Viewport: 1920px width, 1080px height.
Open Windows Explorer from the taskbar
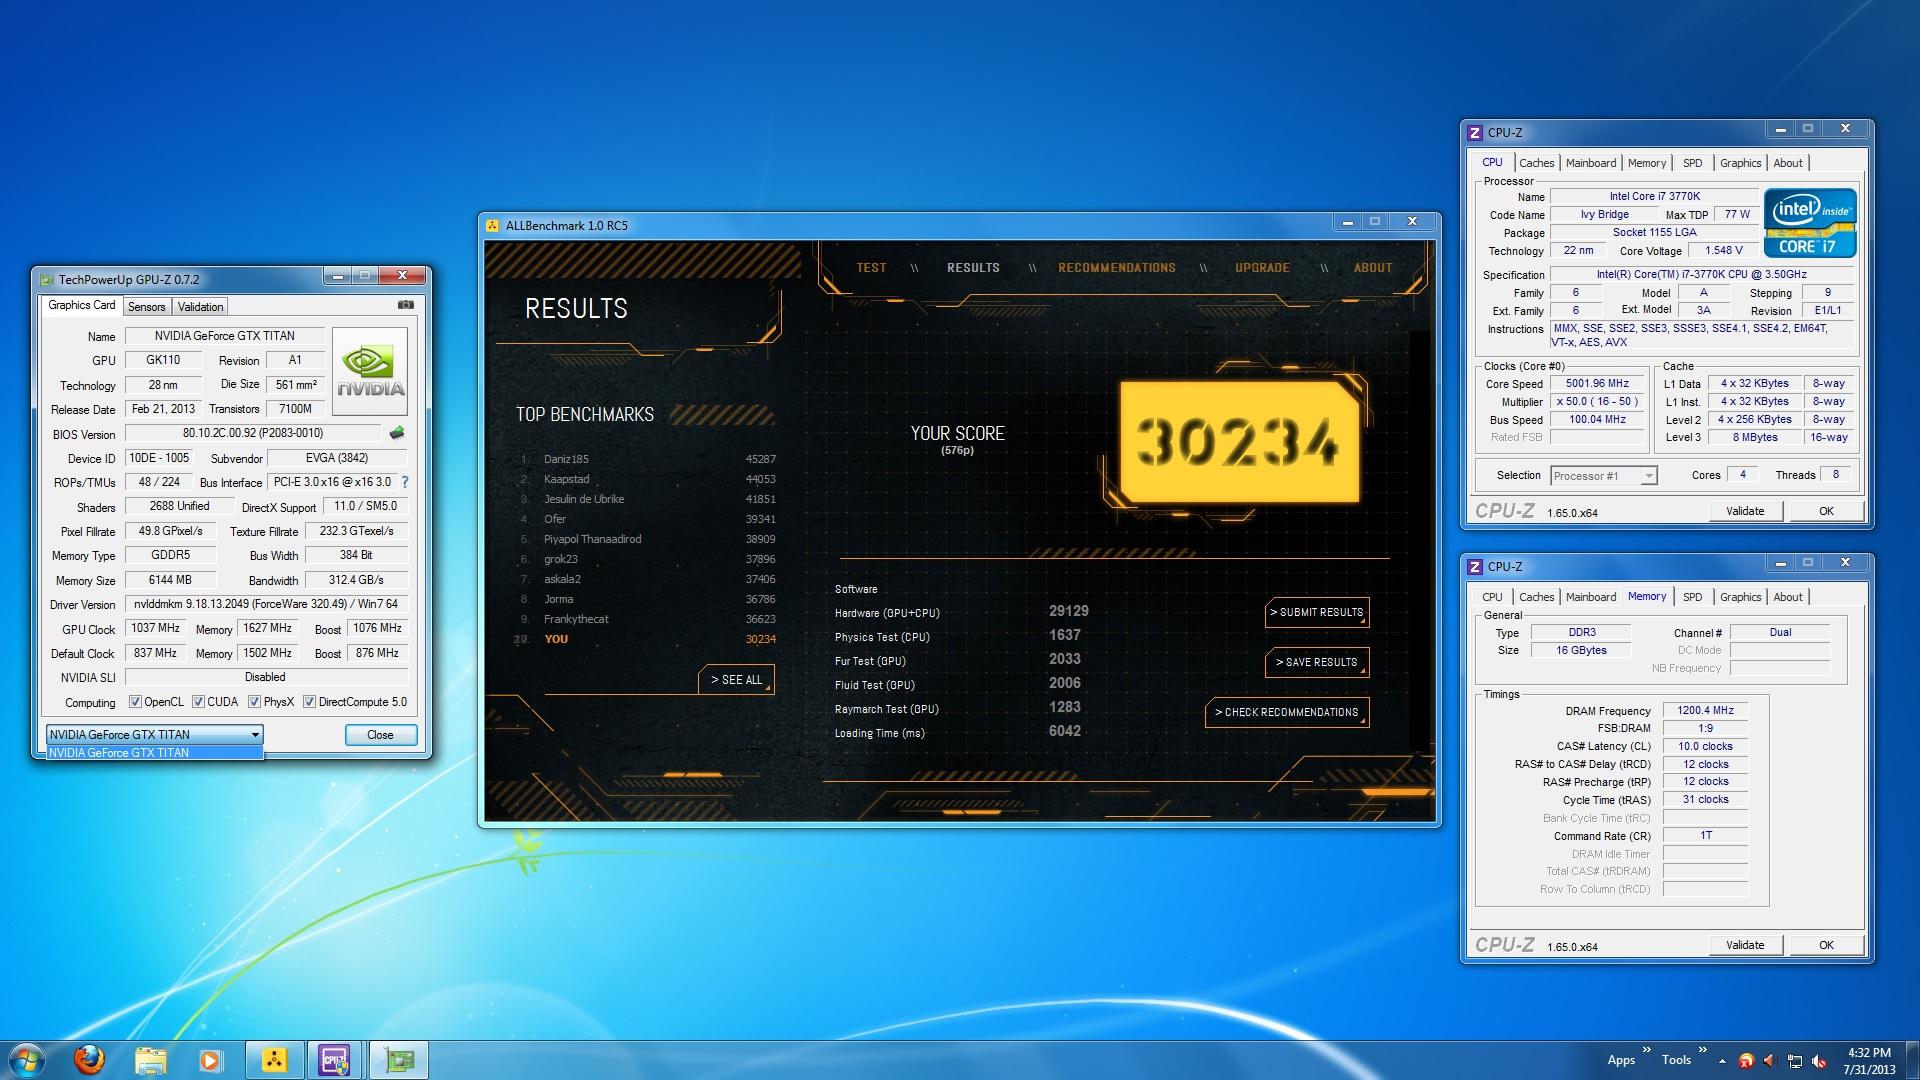(x=150, y=1059)
